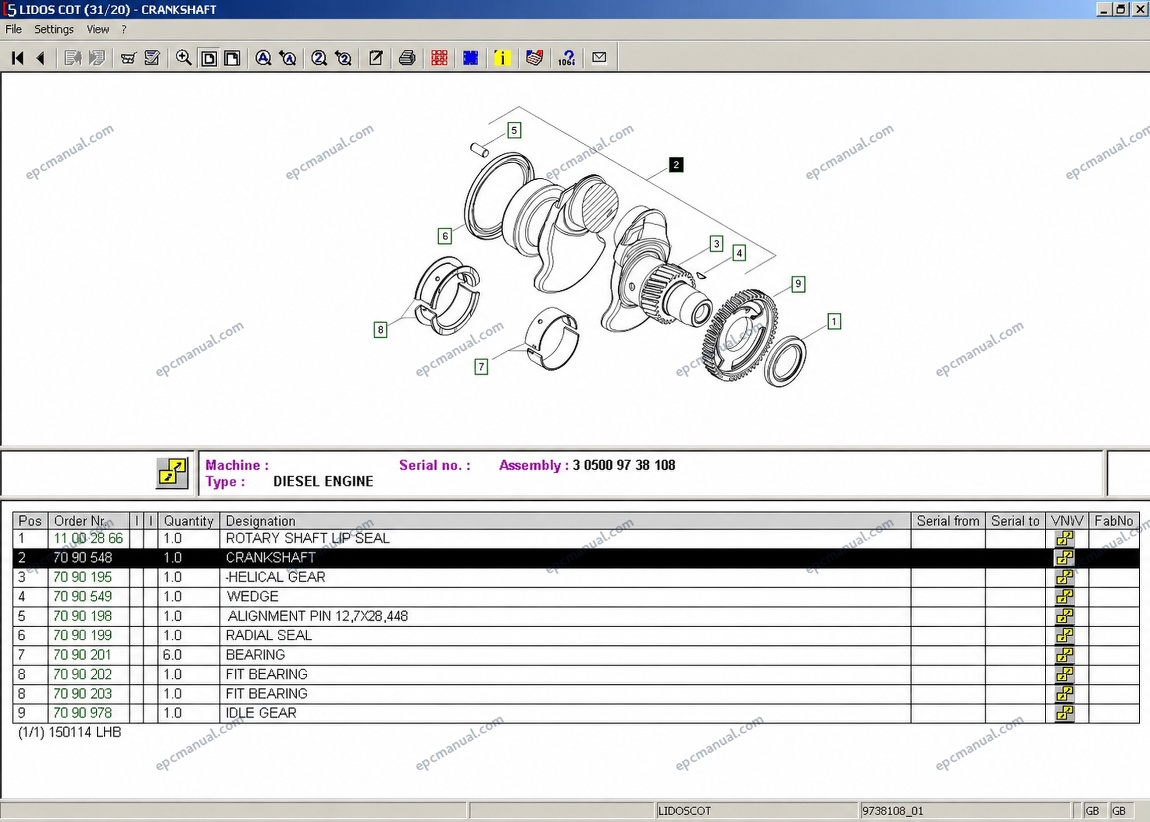This screenshot has height=822, width=1150.
Task: Click the yellow information icon
Action: (502, 58)
